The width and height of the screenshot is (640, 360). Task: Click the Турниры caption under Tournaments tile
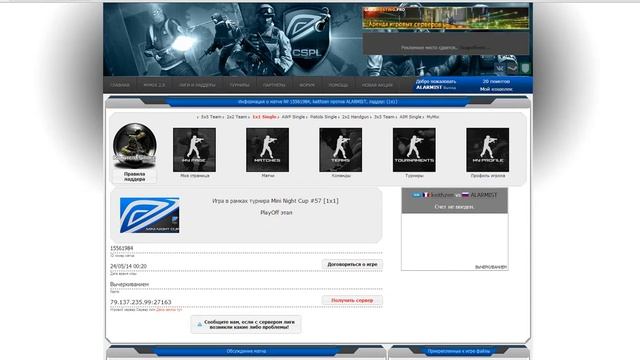[414, 176]
